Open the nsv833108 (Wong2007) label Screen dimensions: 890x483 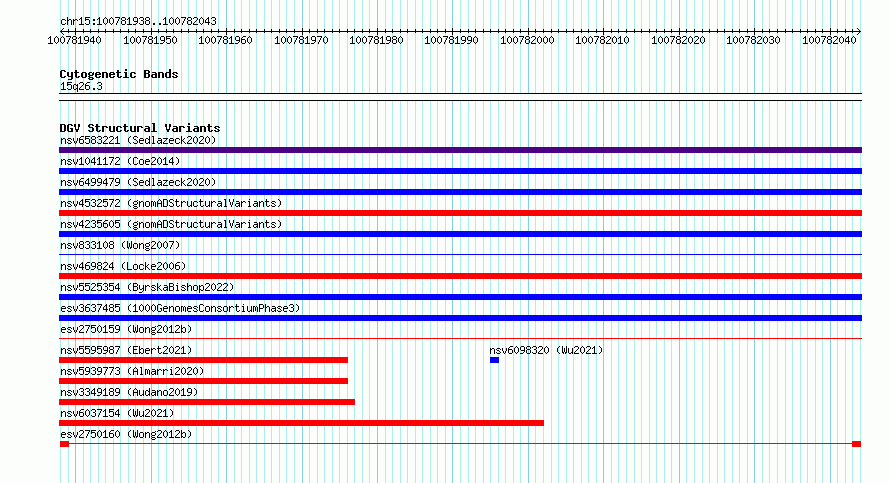tap(120, 245)
